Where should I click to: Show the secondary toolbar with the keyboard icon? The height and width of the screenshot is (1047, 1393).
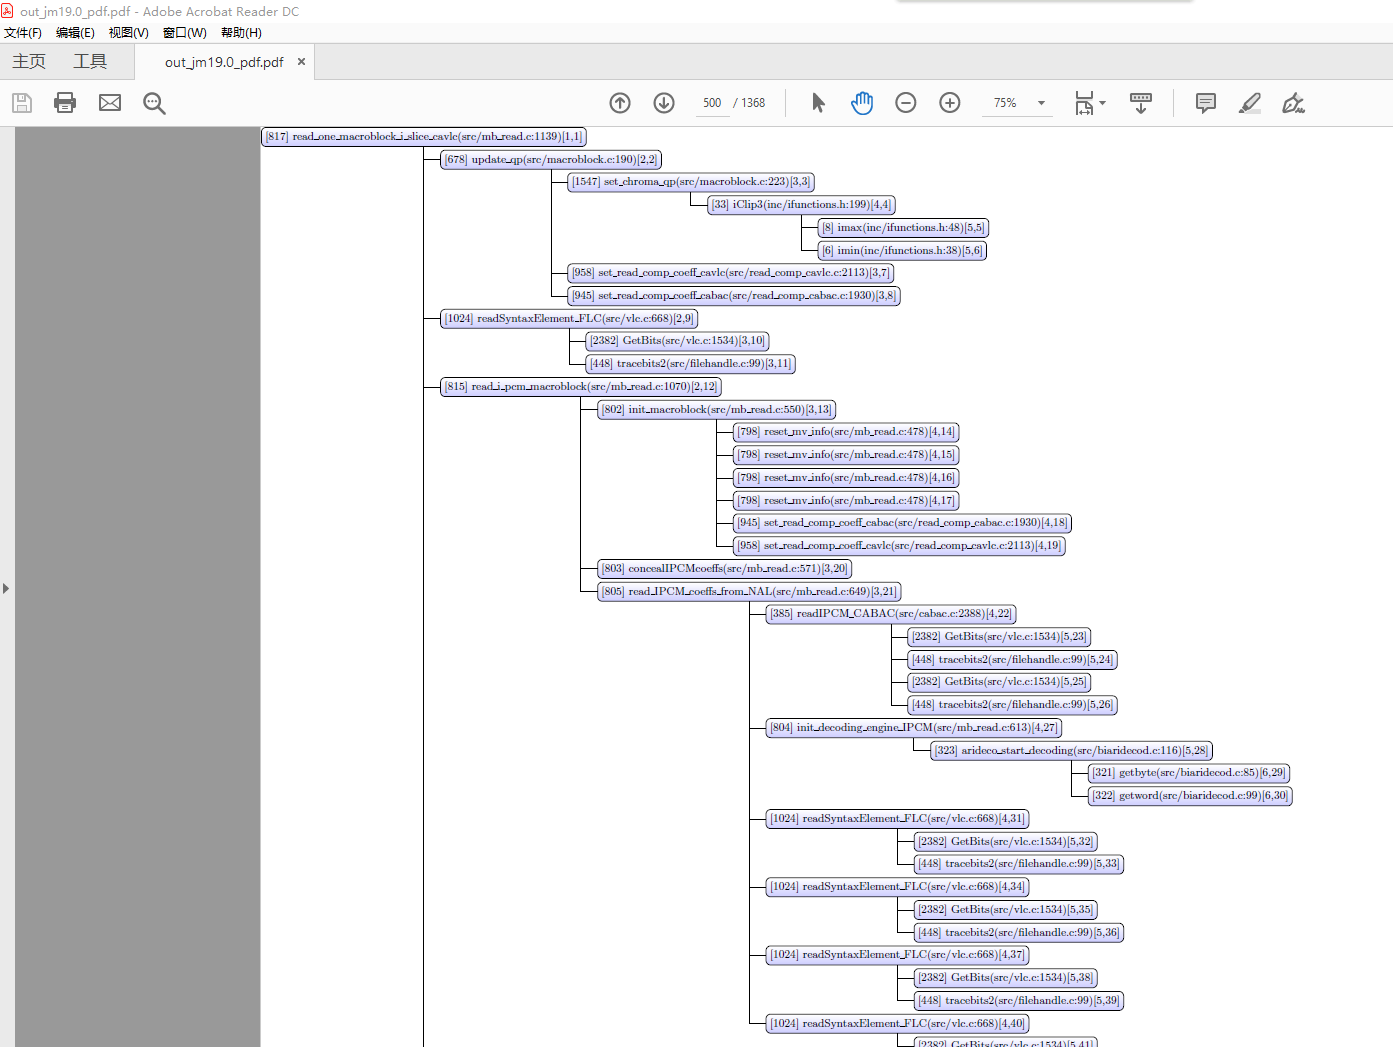pyautogui.click(x=1140, y=102)
